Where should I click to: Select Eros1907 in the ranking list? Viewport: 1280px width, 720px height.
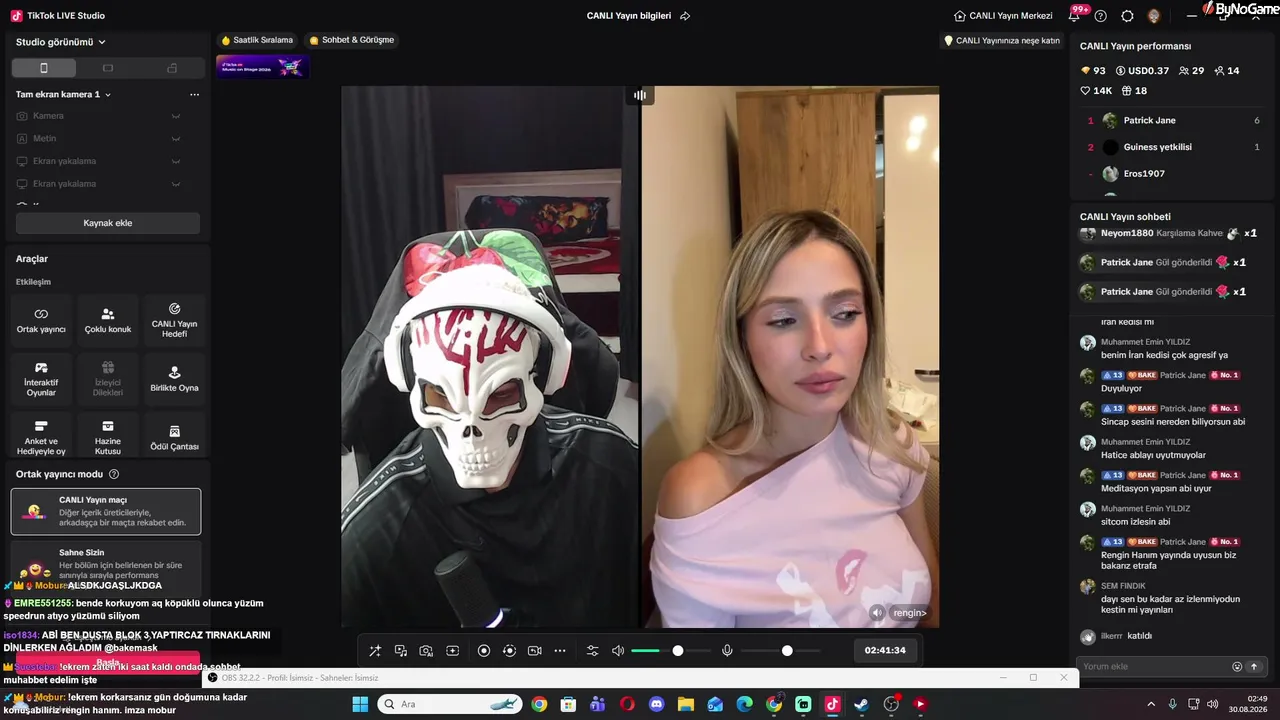[x=1172, y=174]
